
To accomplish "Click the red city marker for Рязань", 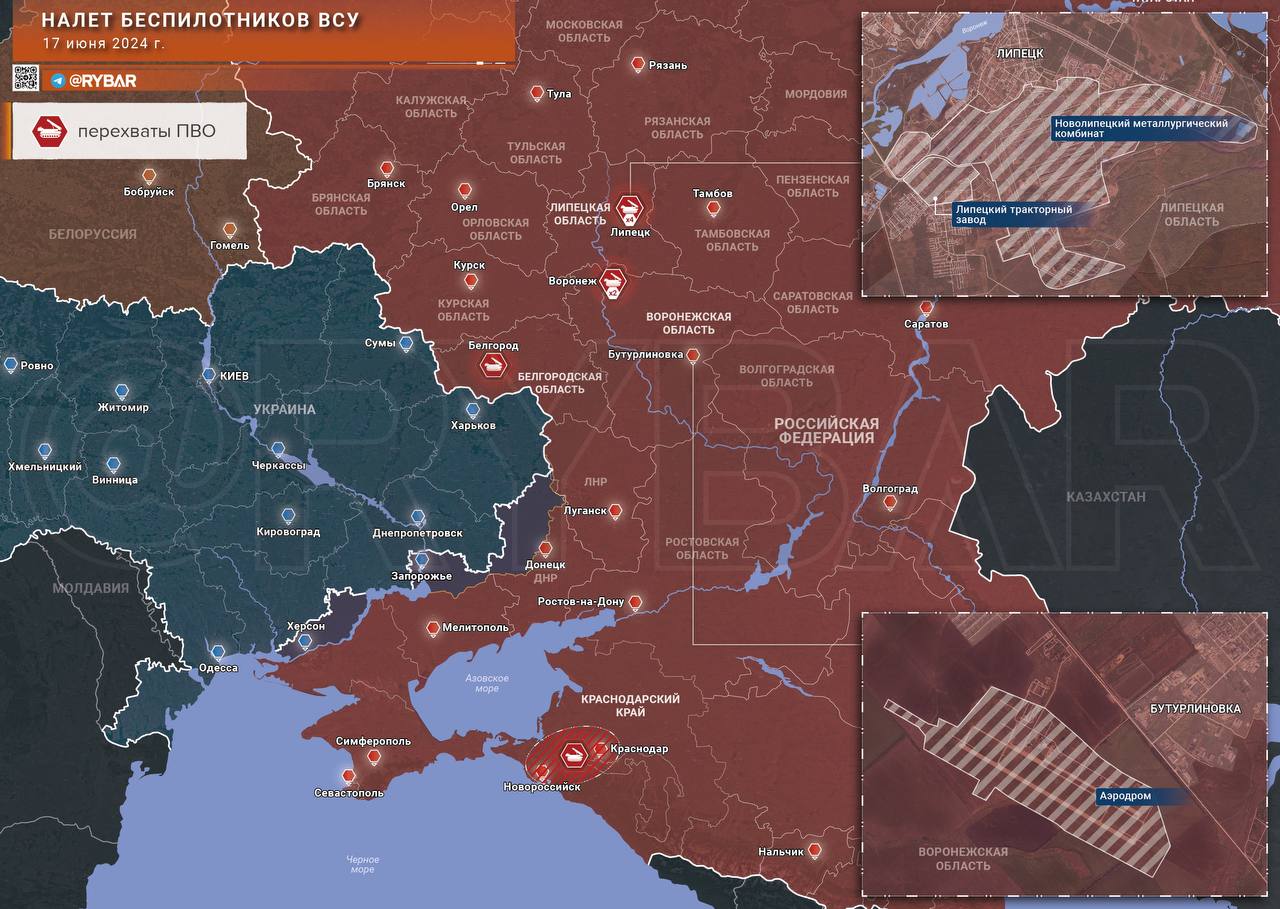I will point(638,64).
